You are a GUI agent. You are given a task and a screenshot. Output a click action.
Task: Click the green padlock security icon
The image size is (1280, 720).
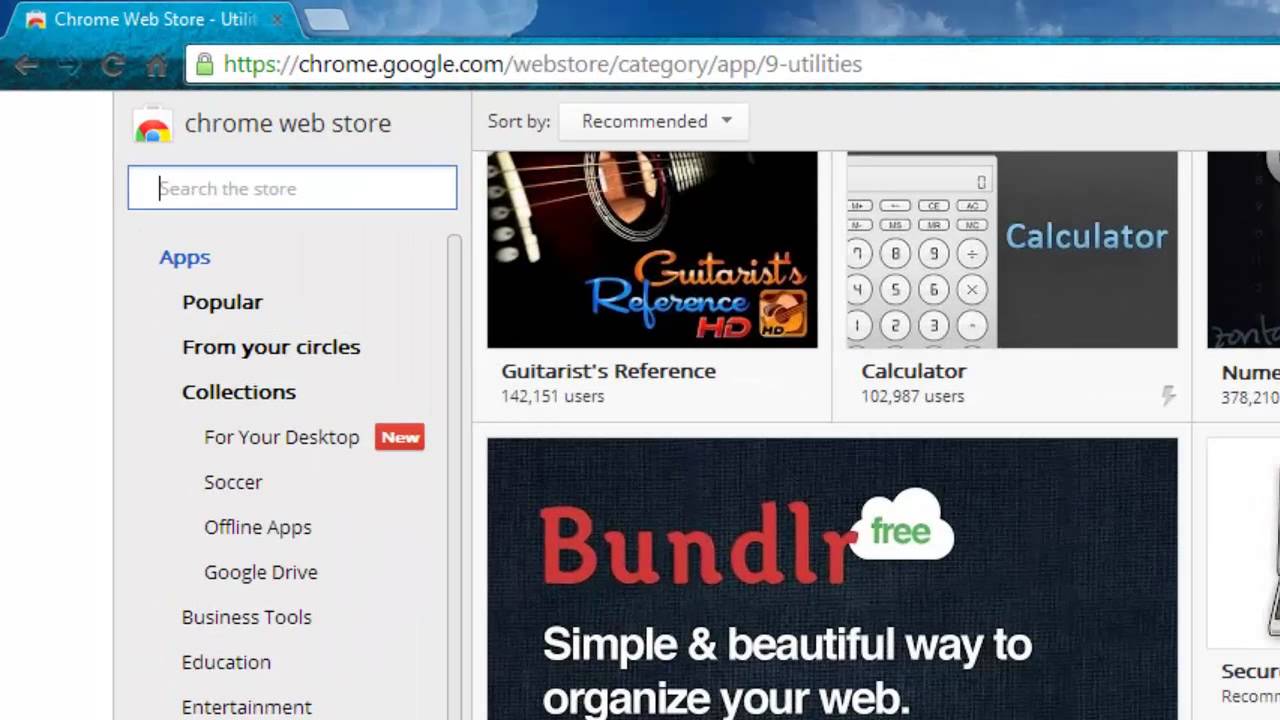point(205,64)
